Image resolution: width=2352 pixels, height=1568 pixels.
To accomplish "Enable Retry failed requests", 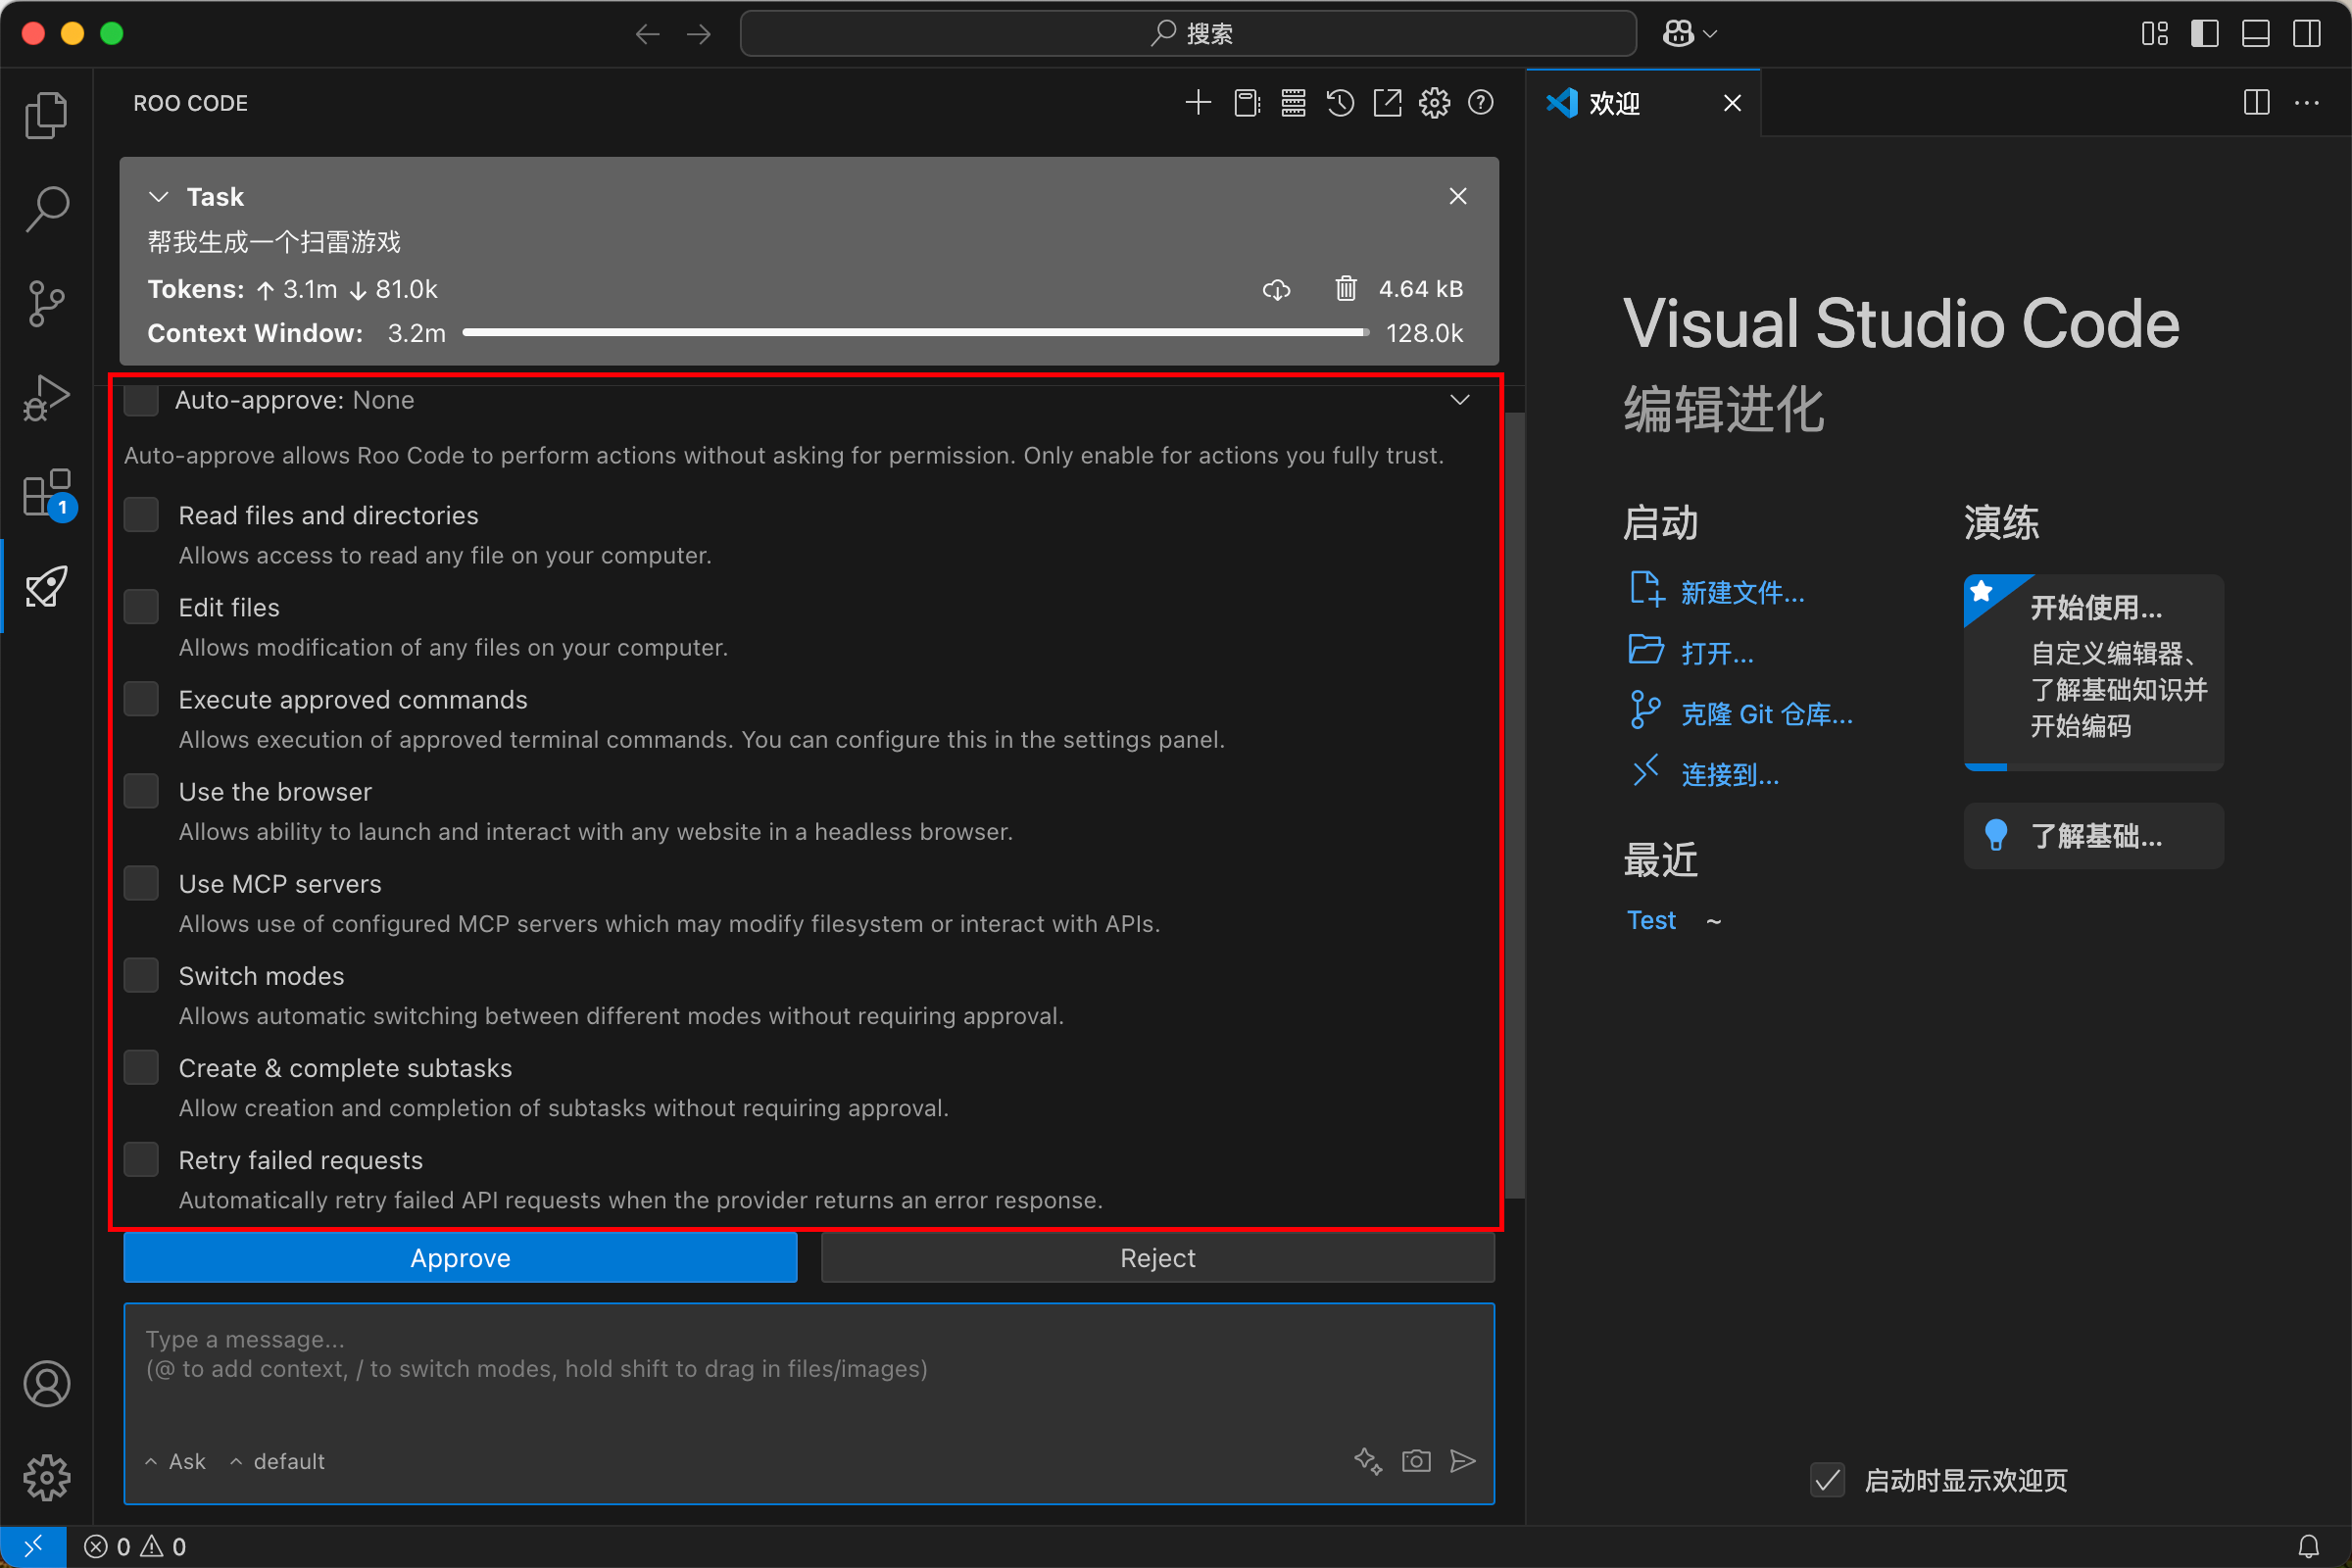I will (141, 1159).
